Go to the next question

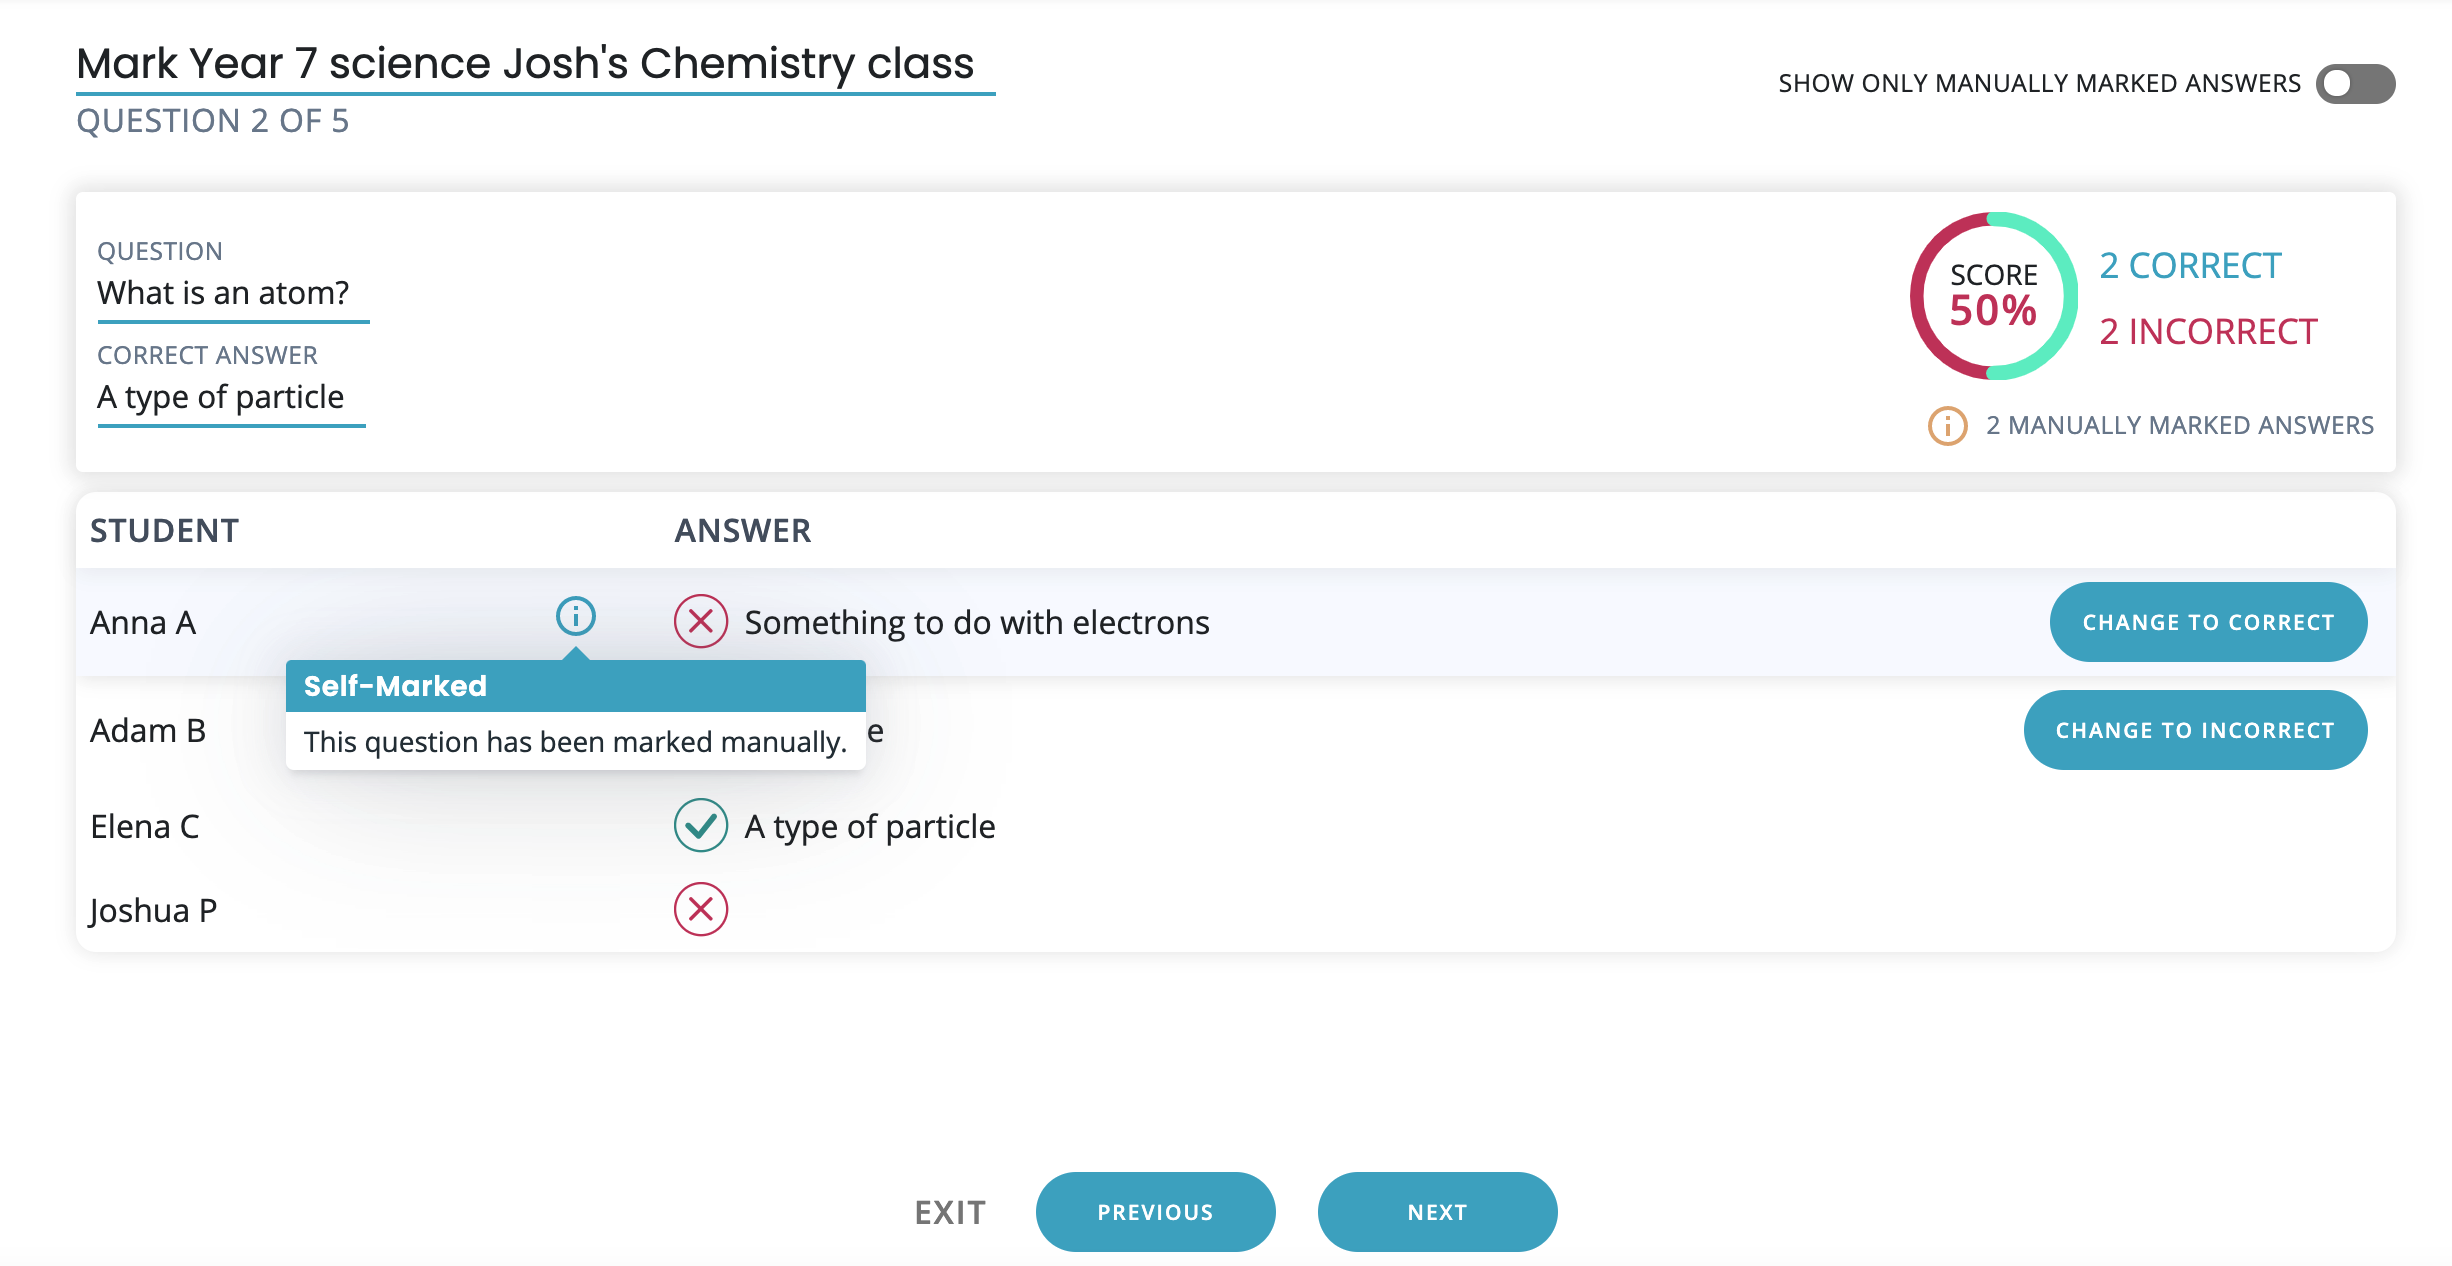tap(1437, 1212)
